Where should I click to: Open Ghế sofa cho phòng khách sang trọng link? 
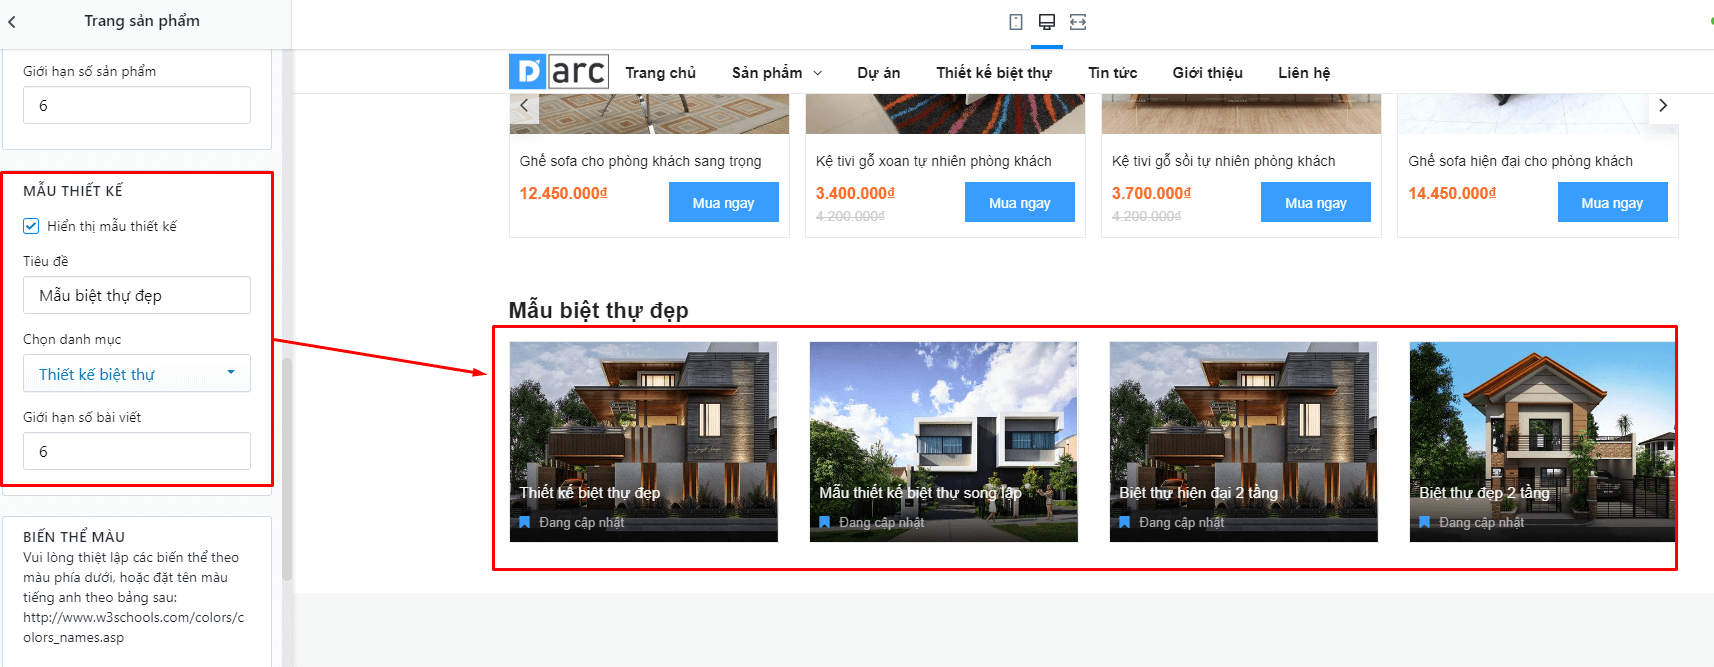coord(640,161)
